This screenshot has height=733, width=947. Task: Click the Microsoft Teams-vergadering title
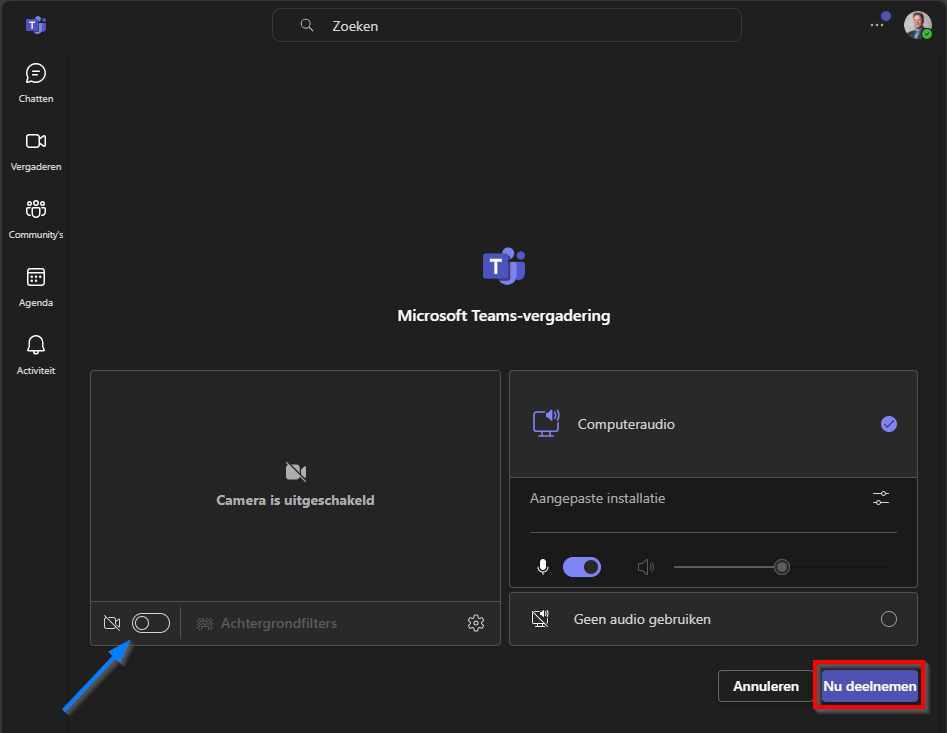point(504,316)
